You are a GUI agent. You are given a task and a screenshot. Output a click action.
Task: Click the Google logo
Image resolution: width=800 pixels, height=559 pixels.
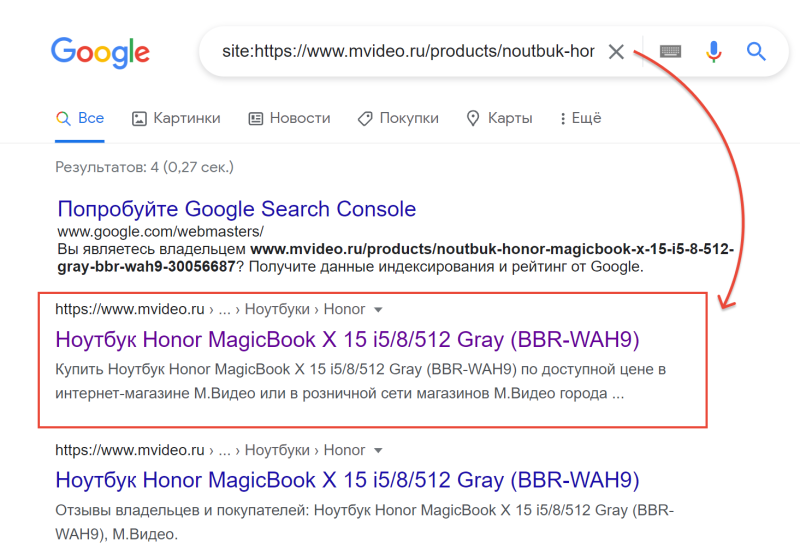[x=100, y=52]
